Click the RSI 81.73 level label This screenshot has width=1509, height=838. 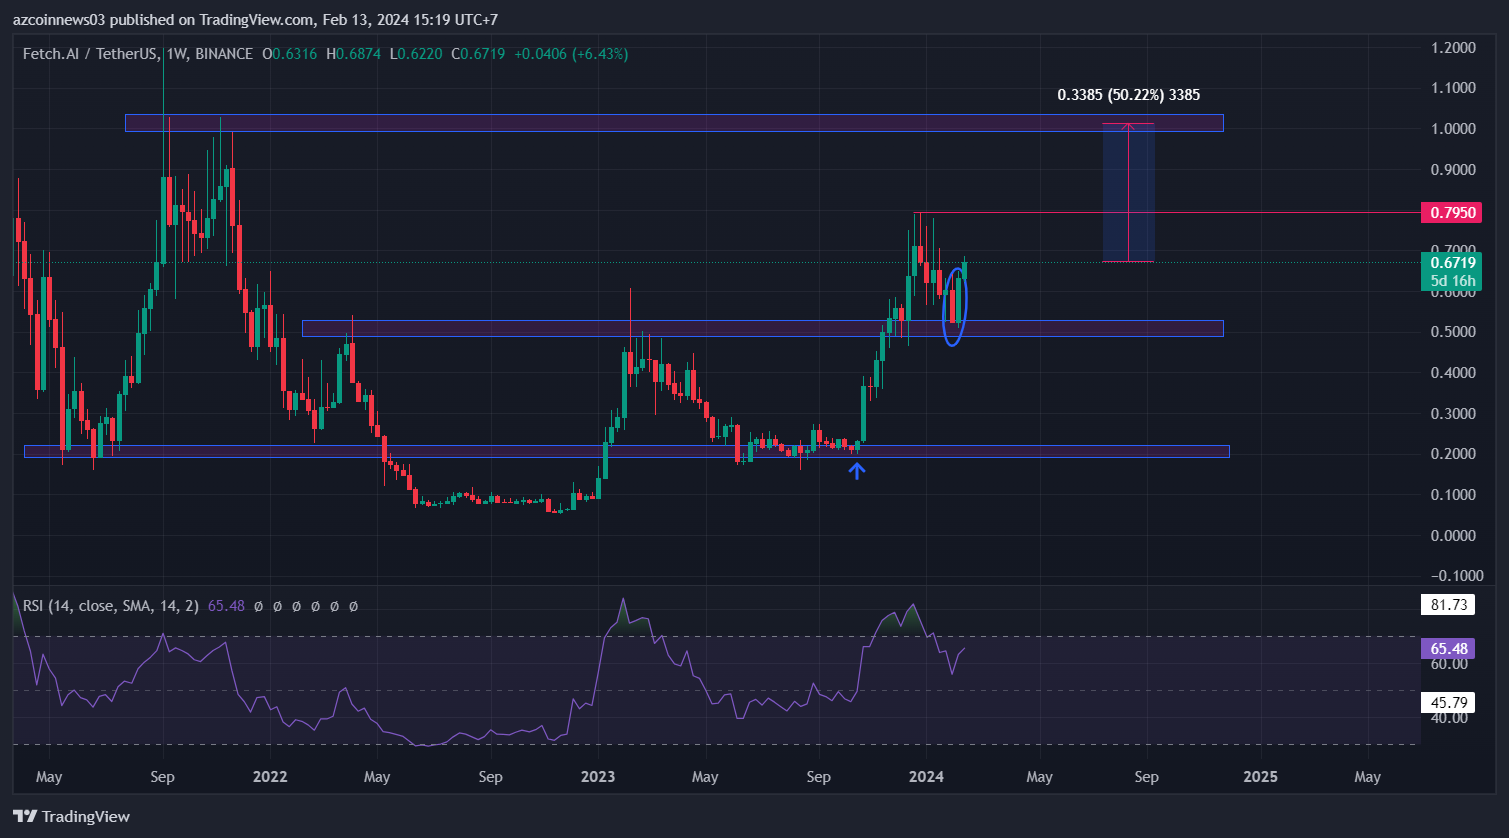point(1444,605)
